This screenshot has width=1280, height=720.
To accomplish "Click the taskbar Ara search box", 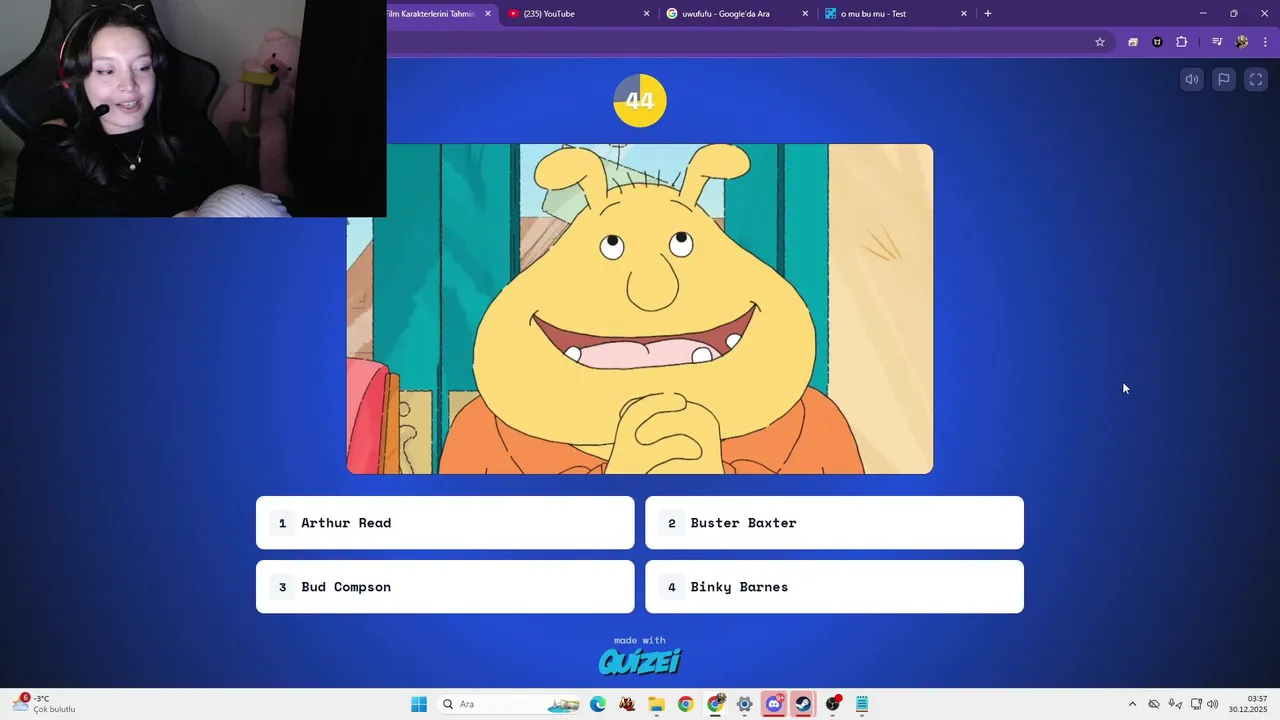I will [x=510, y=704].
